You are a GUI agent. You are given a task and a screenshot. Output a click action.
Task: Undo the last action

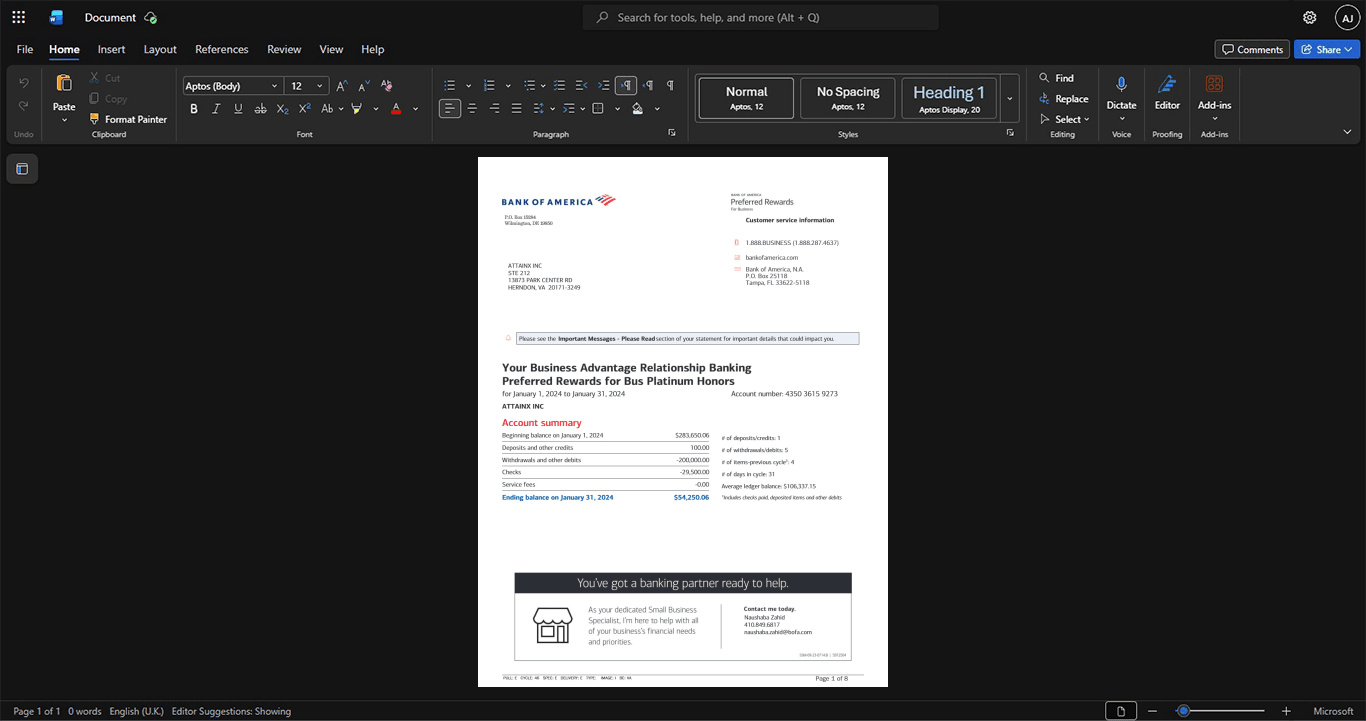pyautogui.click(x=24, y=83)
